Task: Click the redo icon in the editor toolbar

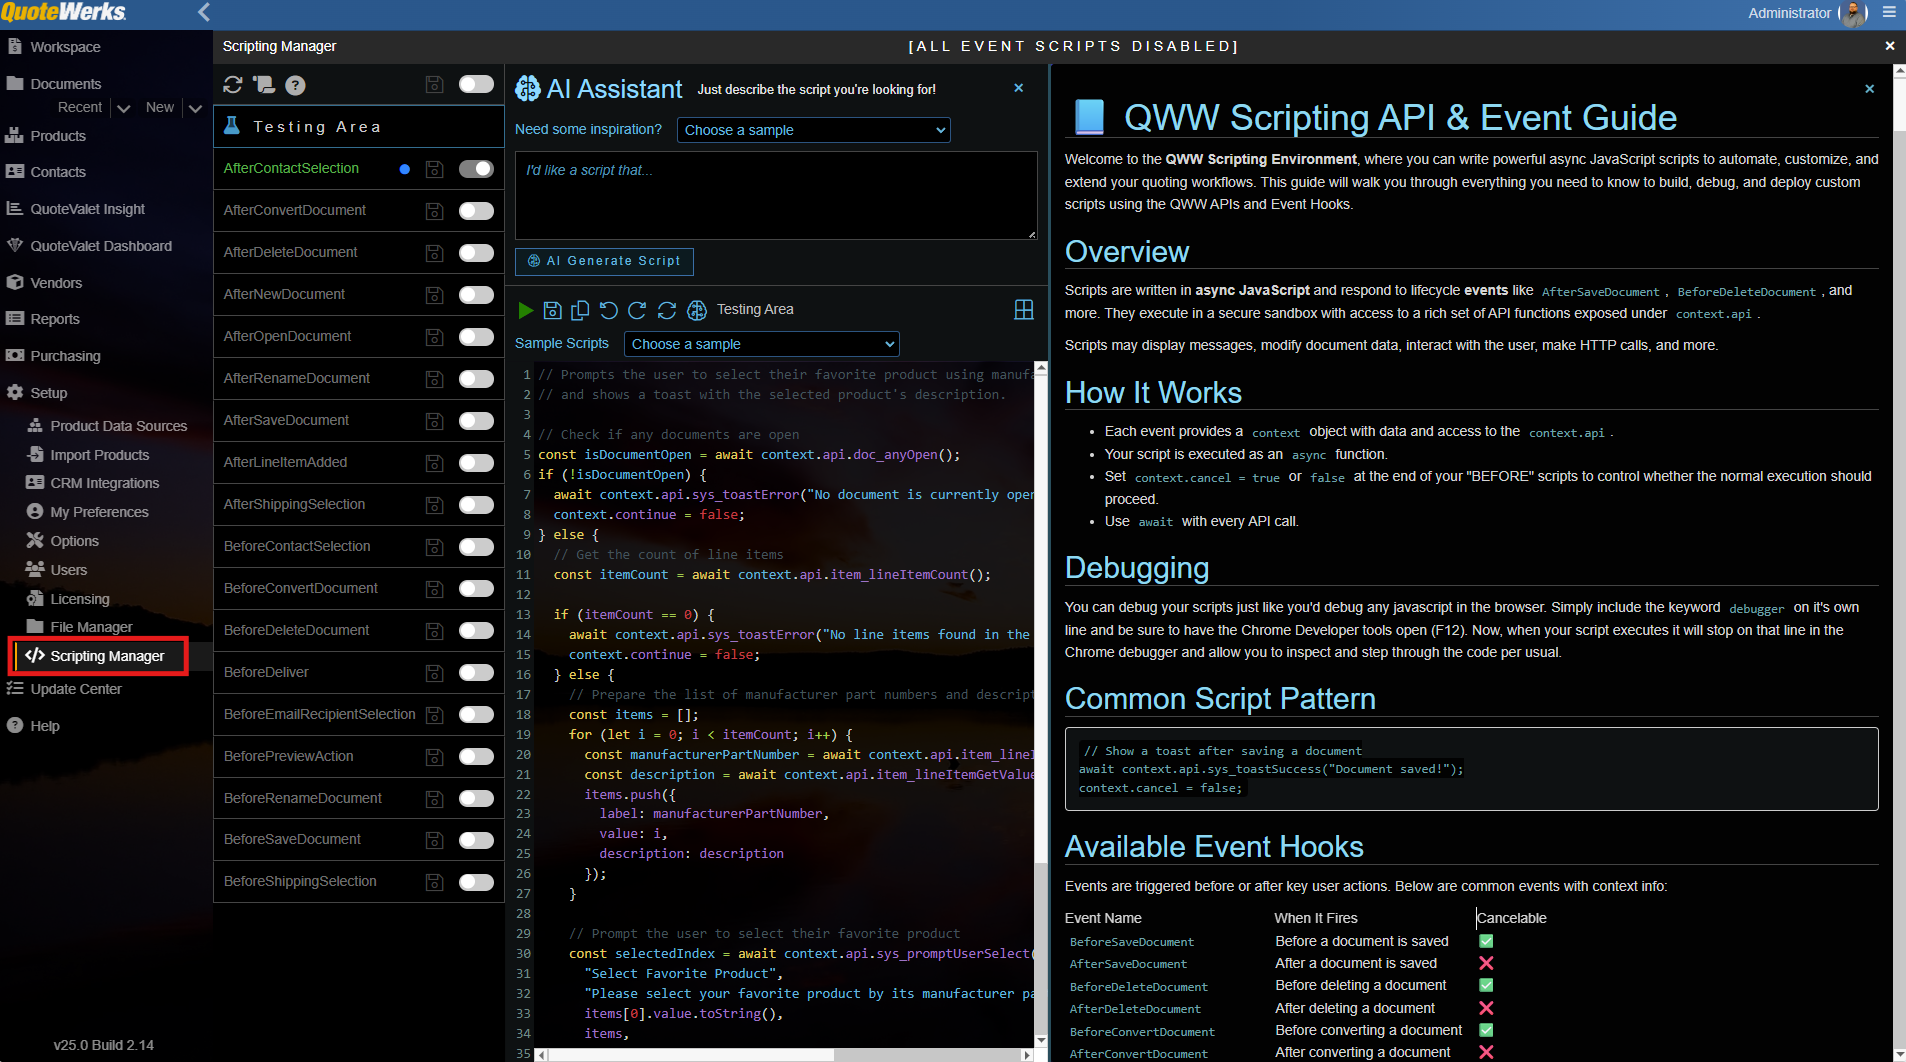Action: coord(637,310)
